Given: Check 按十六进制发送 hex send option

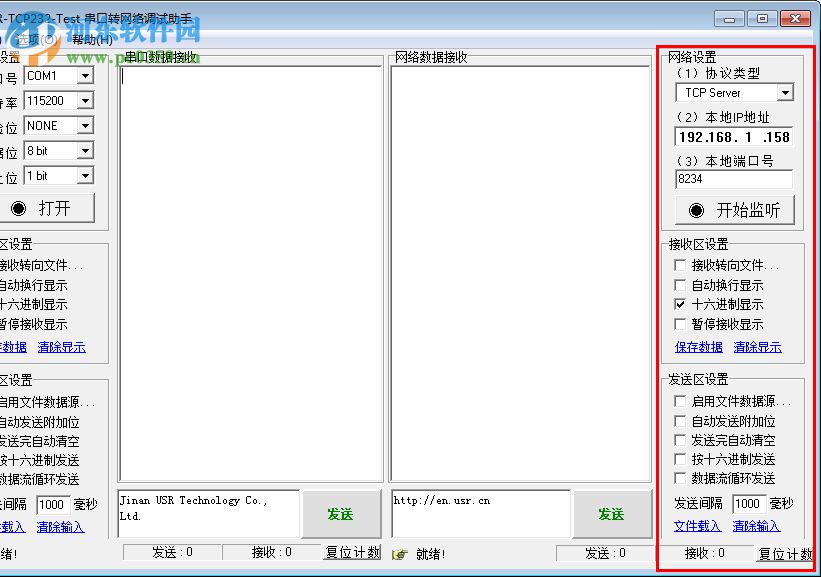Looking at the screenshot, I should click(x=678, y=459).
